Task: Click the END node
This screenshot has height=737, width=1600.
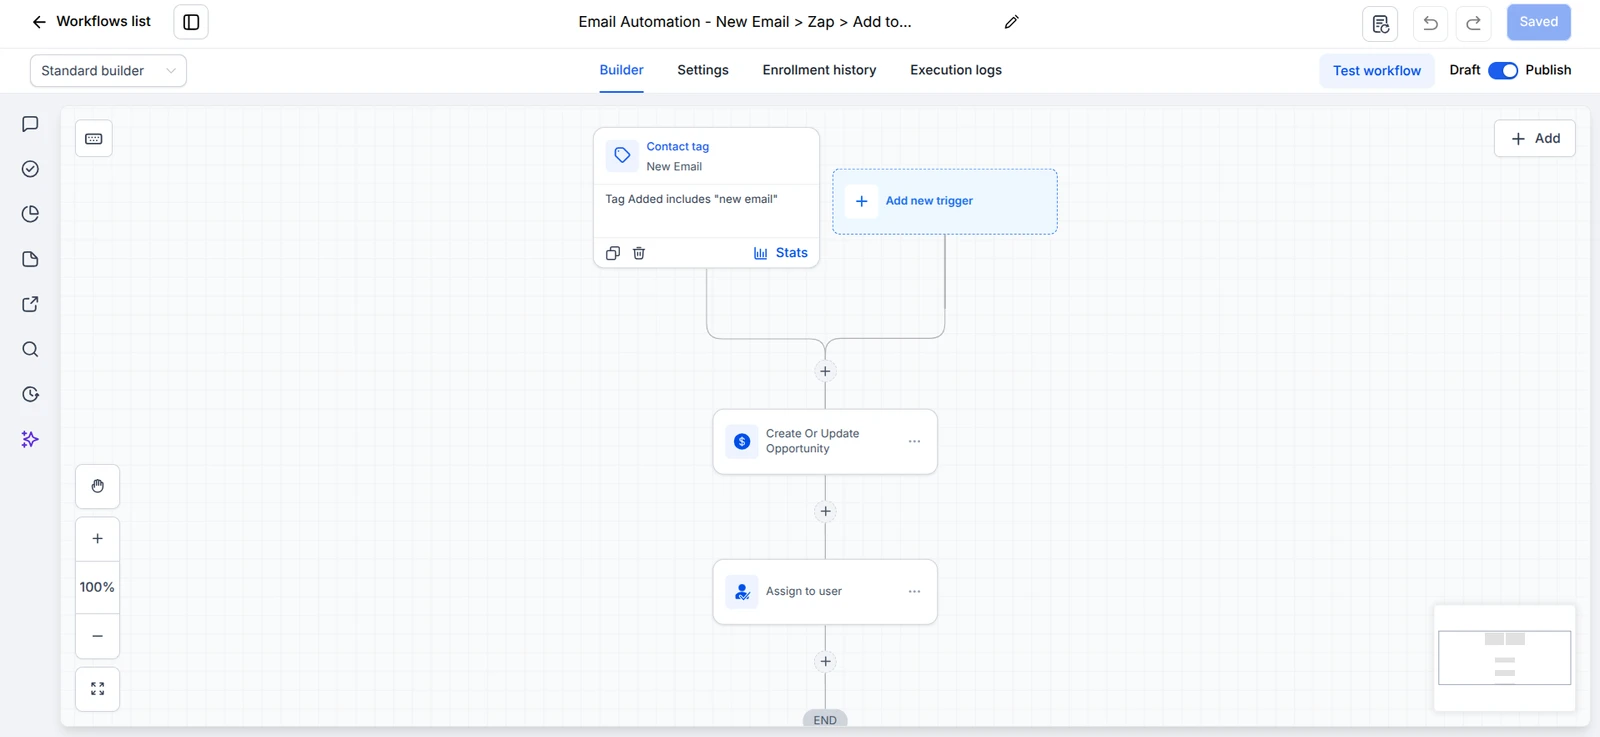Action: [x=825, y=719]
